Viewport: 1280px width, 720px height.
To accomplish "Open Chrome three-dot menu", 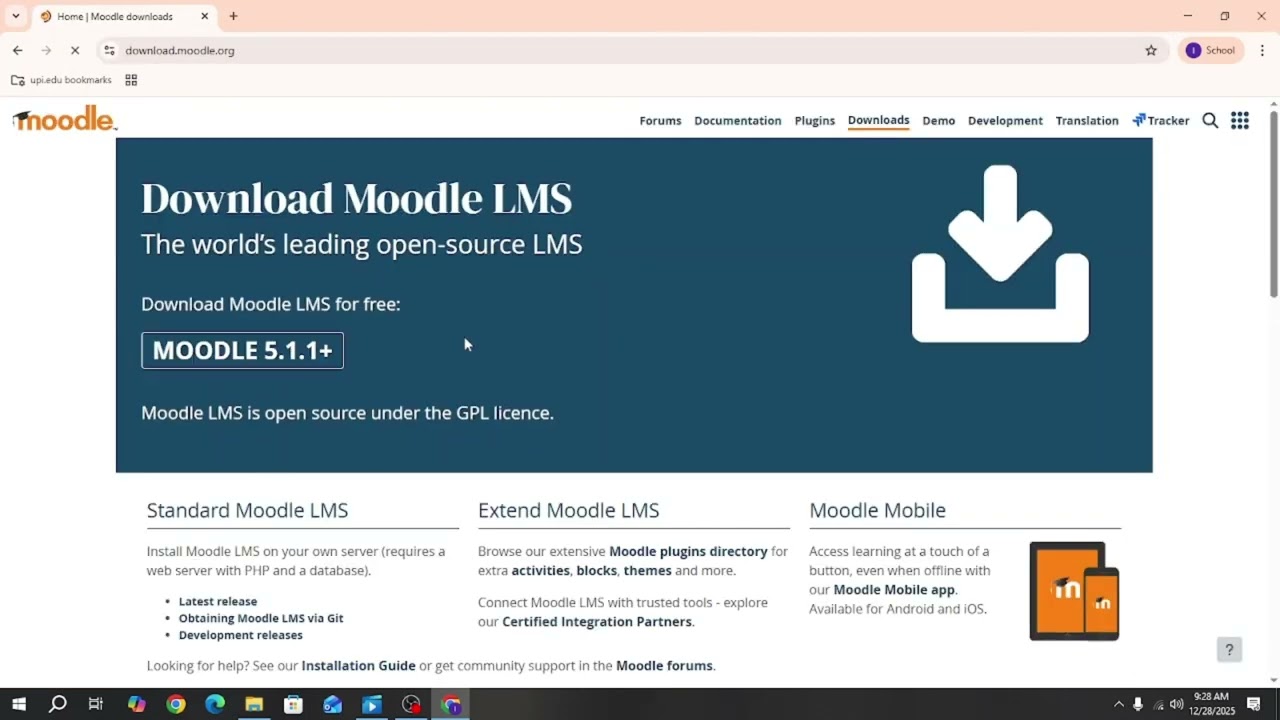I will 1262,50.
